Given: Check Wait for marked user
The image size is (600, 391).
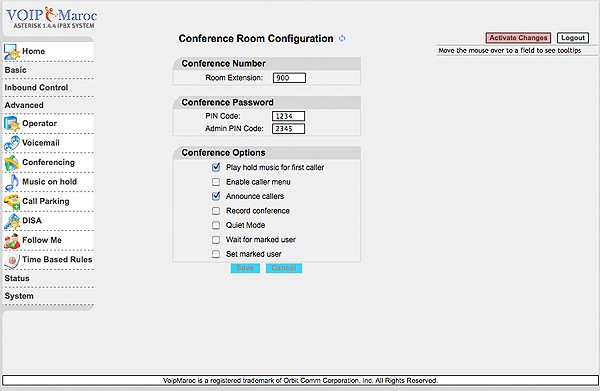Looking at the screenshot, I should (216, 239).
